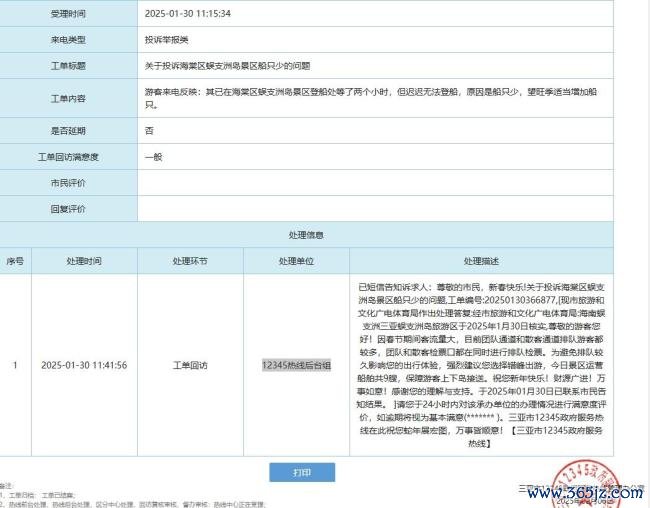Click the 是否延期 label cell
The image size is (650, 508).
[68, 131]
